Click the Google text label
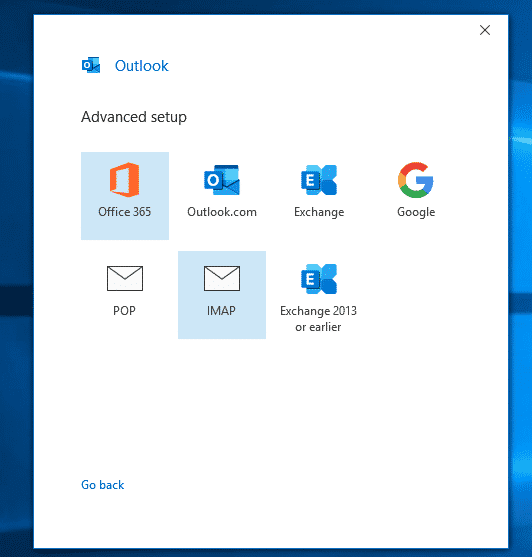Viewport: 532px width, 557px height. [416, 212]
